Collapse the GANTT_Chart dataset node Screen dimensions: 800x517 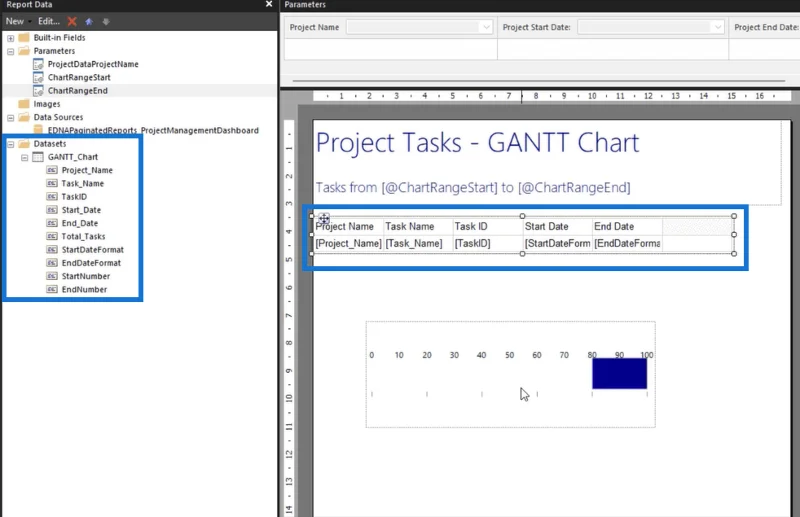tap(24, 158)
